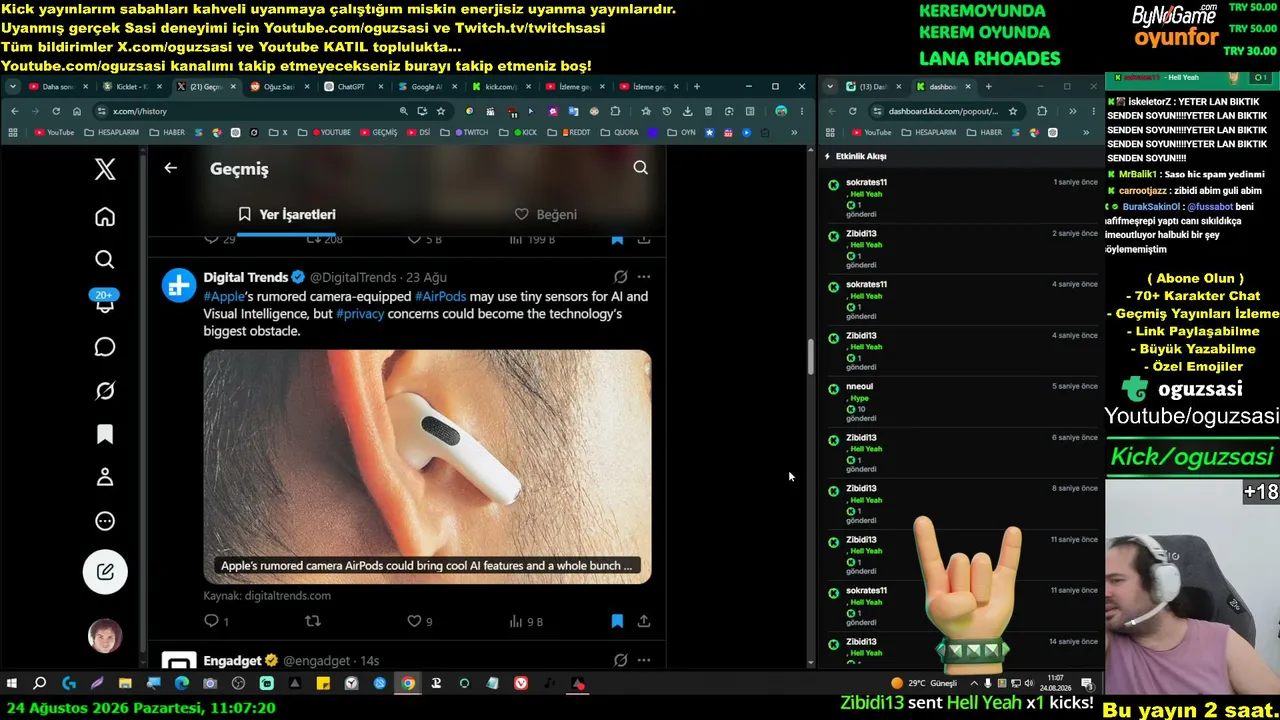Open the #AirPods hashtag link

click(441, 296)
